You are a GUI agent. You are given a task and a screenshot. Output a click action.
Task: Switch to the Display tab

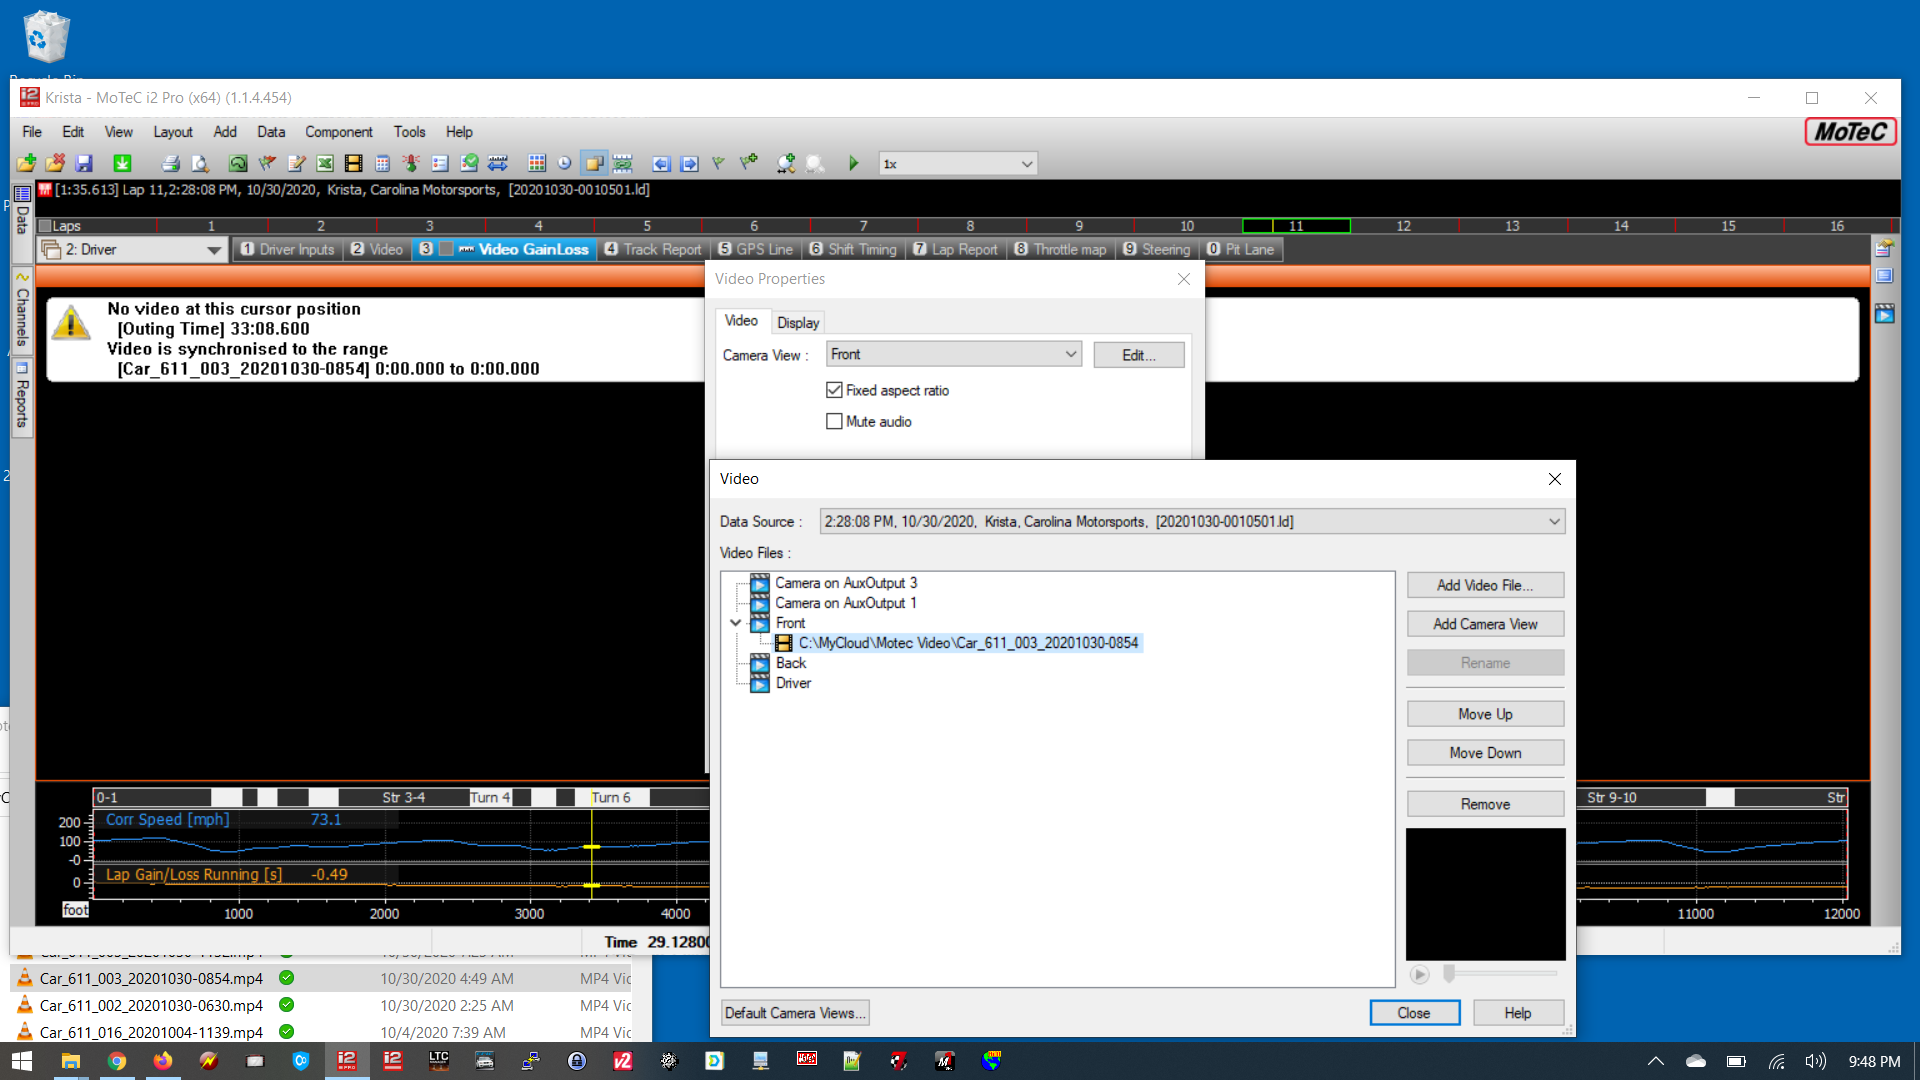click(798, 322)
